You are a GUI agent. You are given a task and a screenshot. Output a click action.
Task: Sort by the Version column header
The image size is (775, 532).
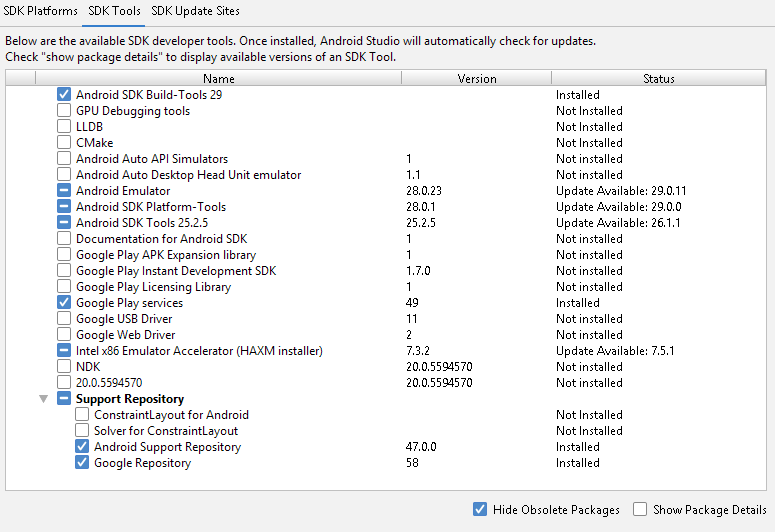point(476,79)
